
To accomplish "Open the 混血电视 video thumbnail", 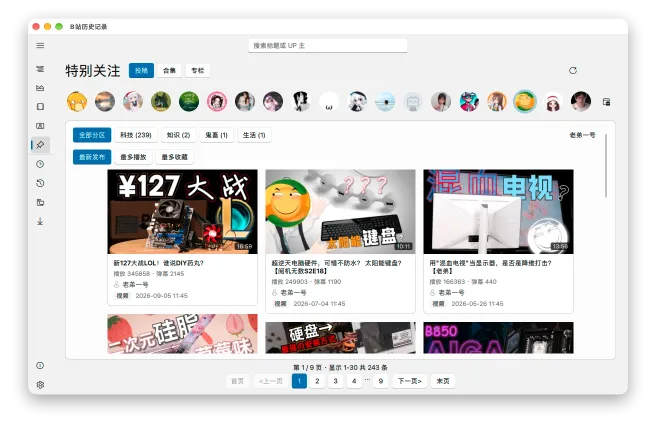I will click(x=498, y=212).
